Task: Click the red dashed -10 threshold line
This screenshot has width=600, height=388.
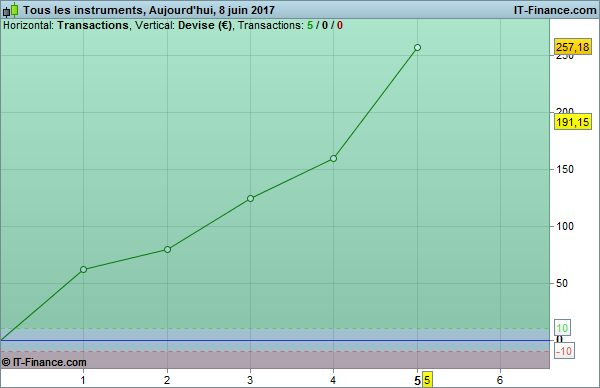Action: tap(275, 351)
